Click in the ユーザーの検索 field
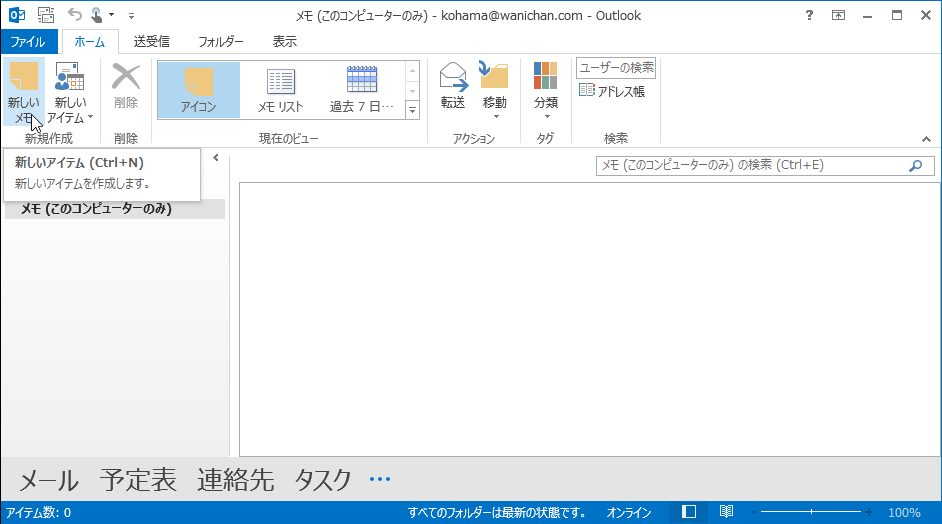 pos(616,68)
